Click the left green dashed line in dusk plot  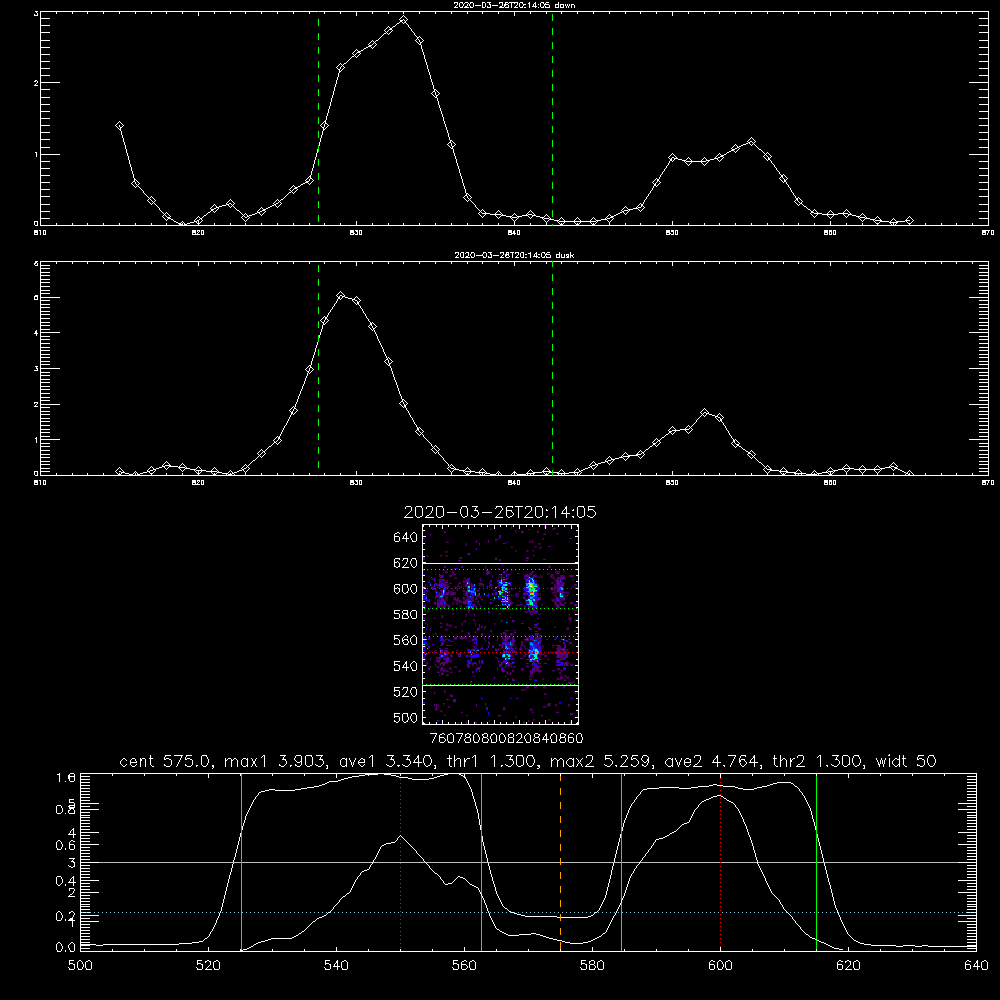pos(318,369)
